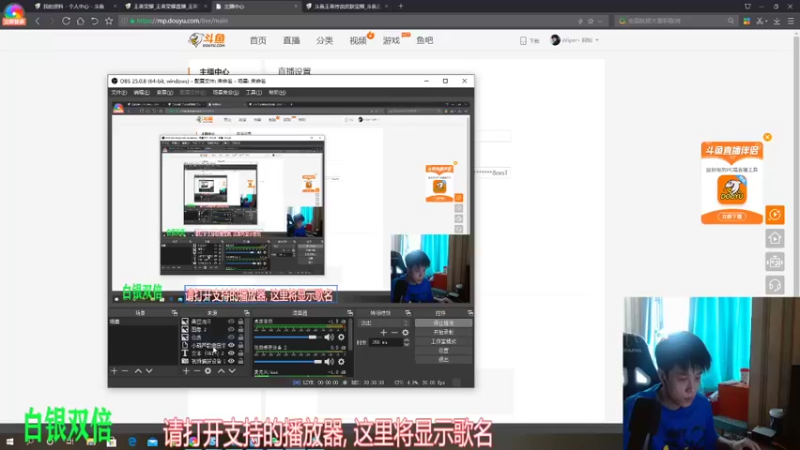Move scene up with the arrow under Scenes list
800x450 pixels.
click(x=138, y=371)
